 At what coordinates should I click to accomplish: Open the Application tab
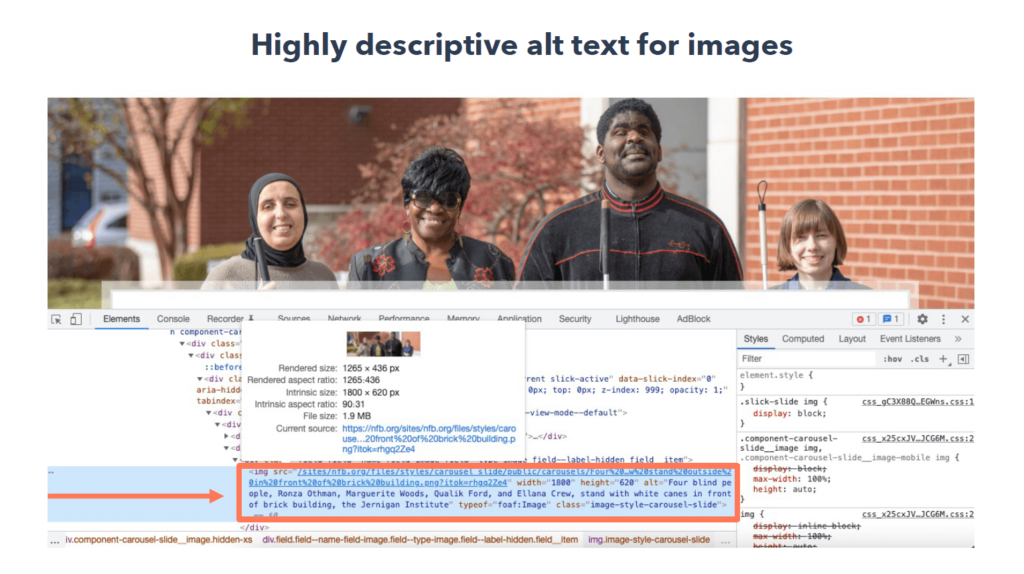pos(519,319)
